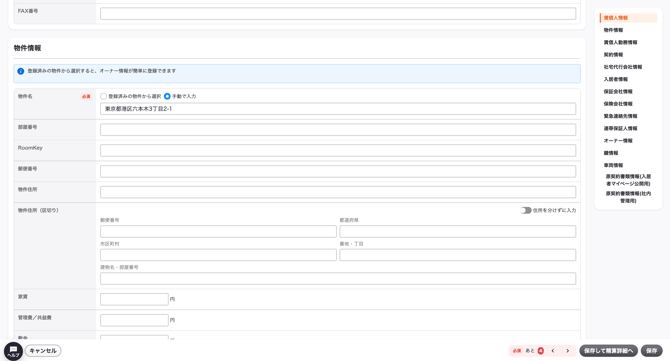The height and width of the screenshot is (361, 670).
Task: Open オーナー情報 in the side navigation
Action: (x=618, y=141)
